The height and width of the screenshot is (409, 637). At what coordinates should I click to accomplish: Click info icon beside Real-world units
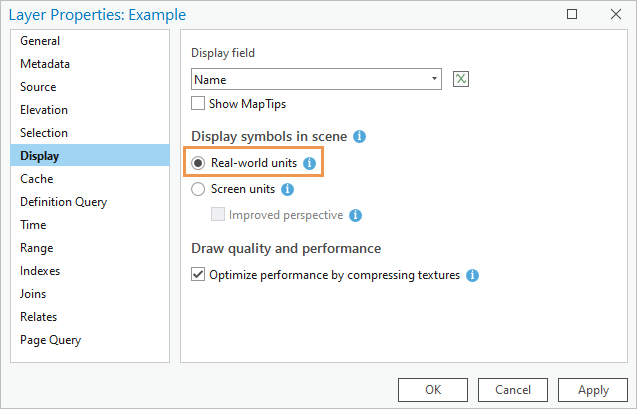coord(310,162)
